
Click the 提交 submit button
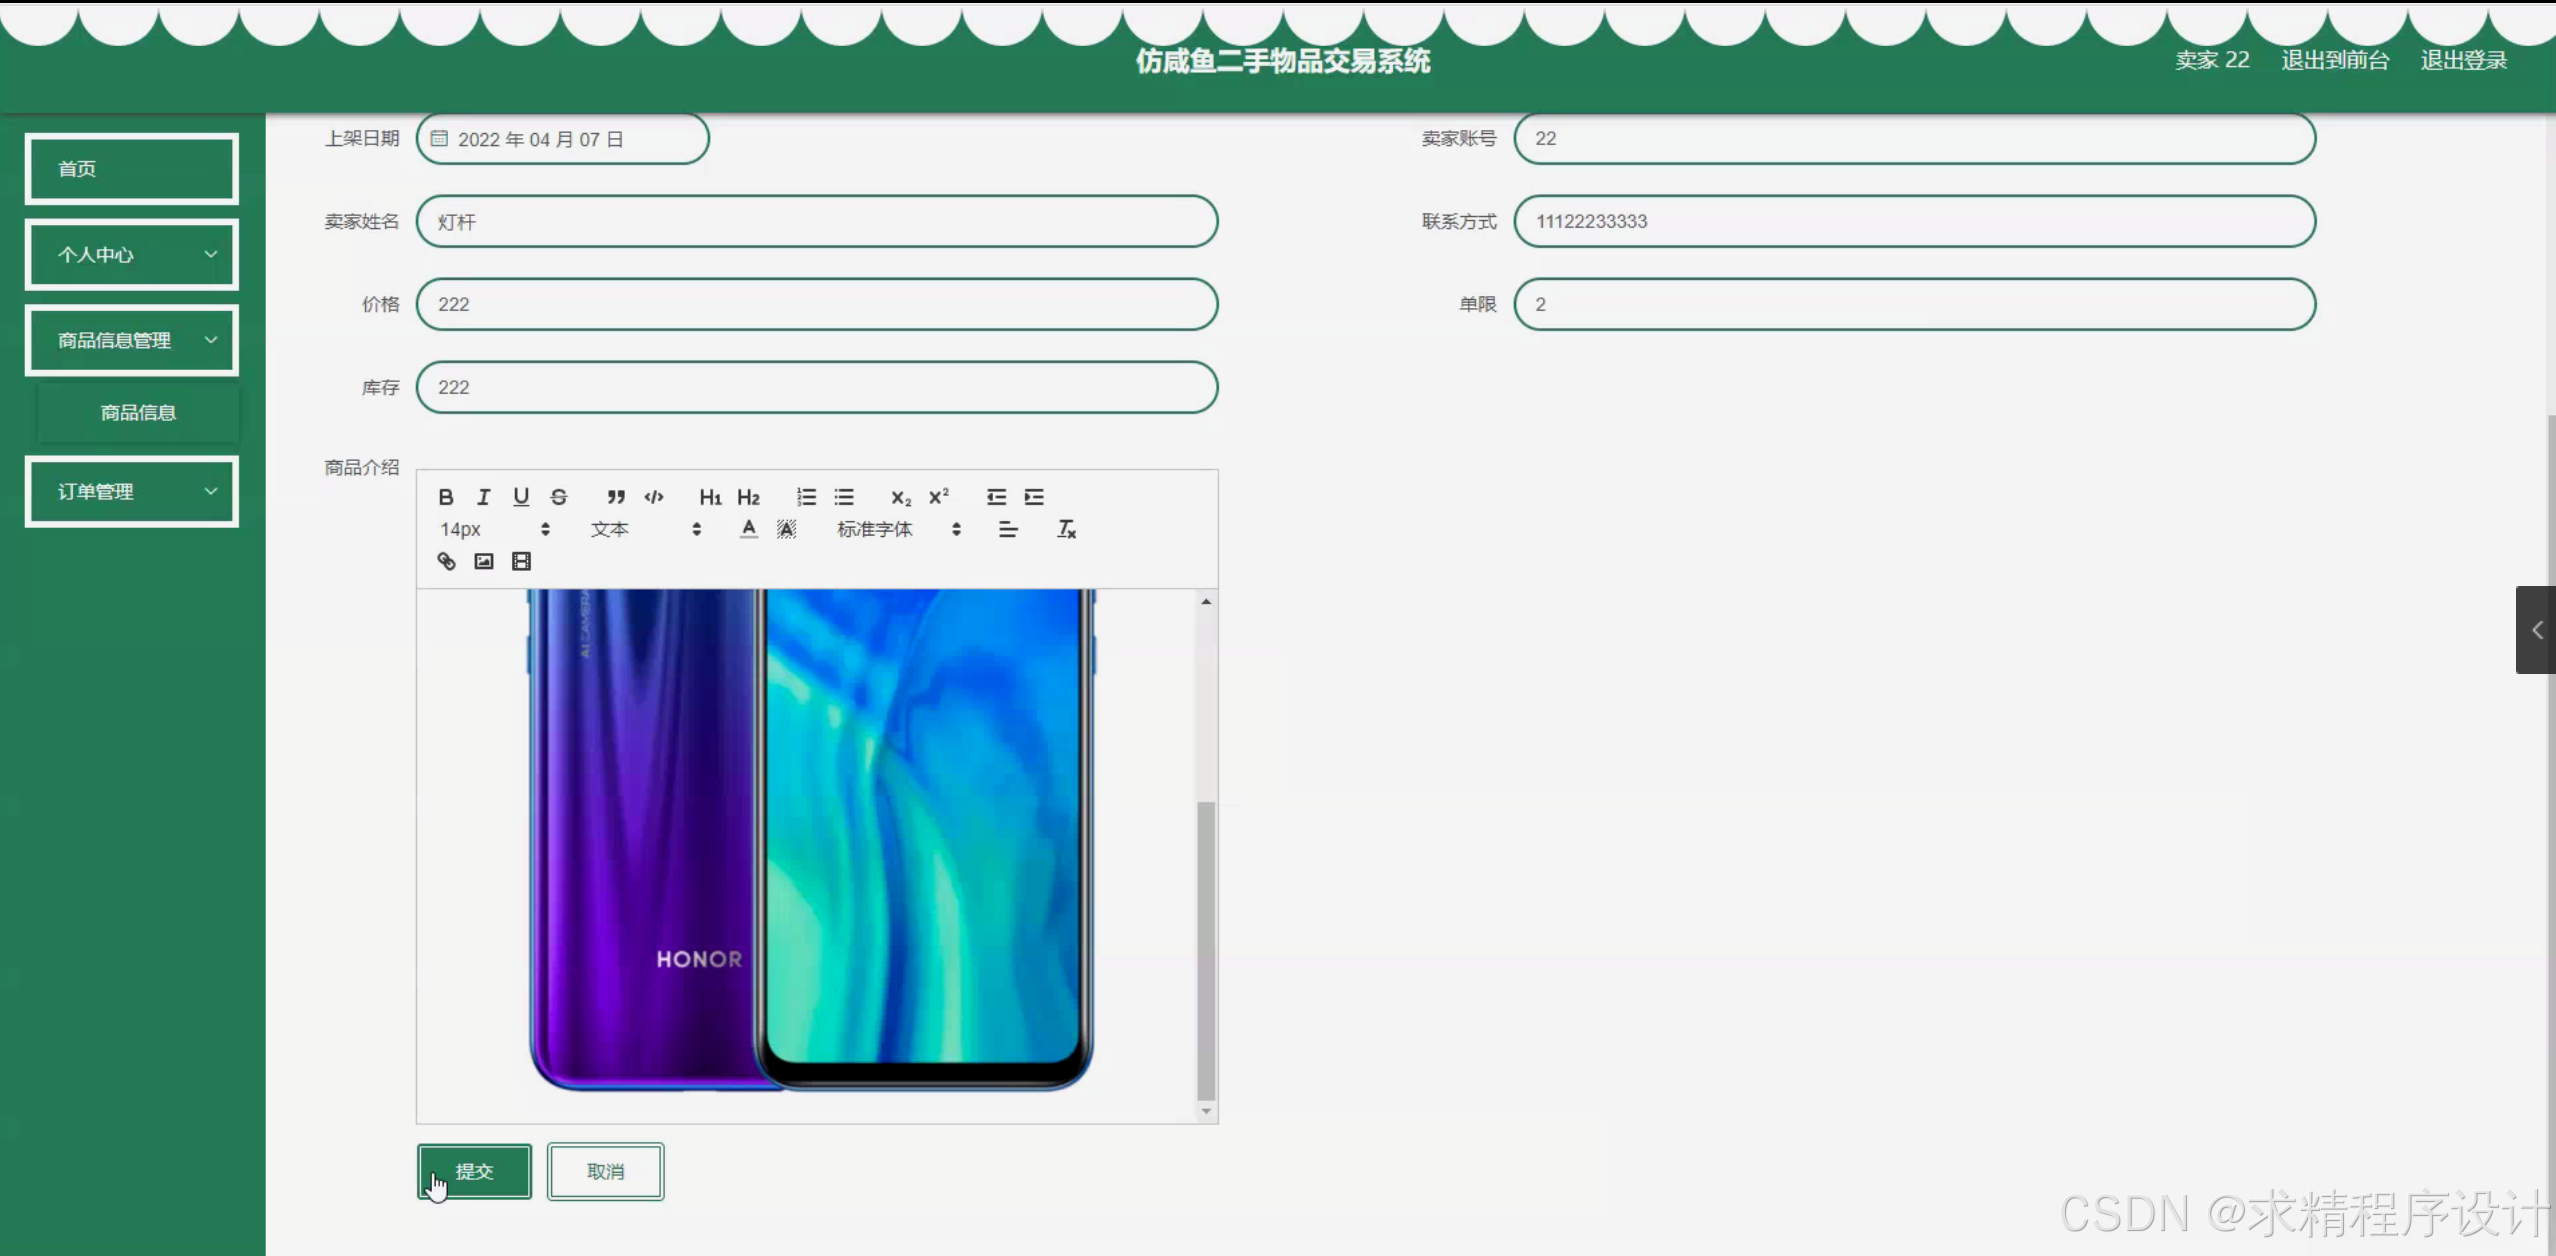point(474,1171)
